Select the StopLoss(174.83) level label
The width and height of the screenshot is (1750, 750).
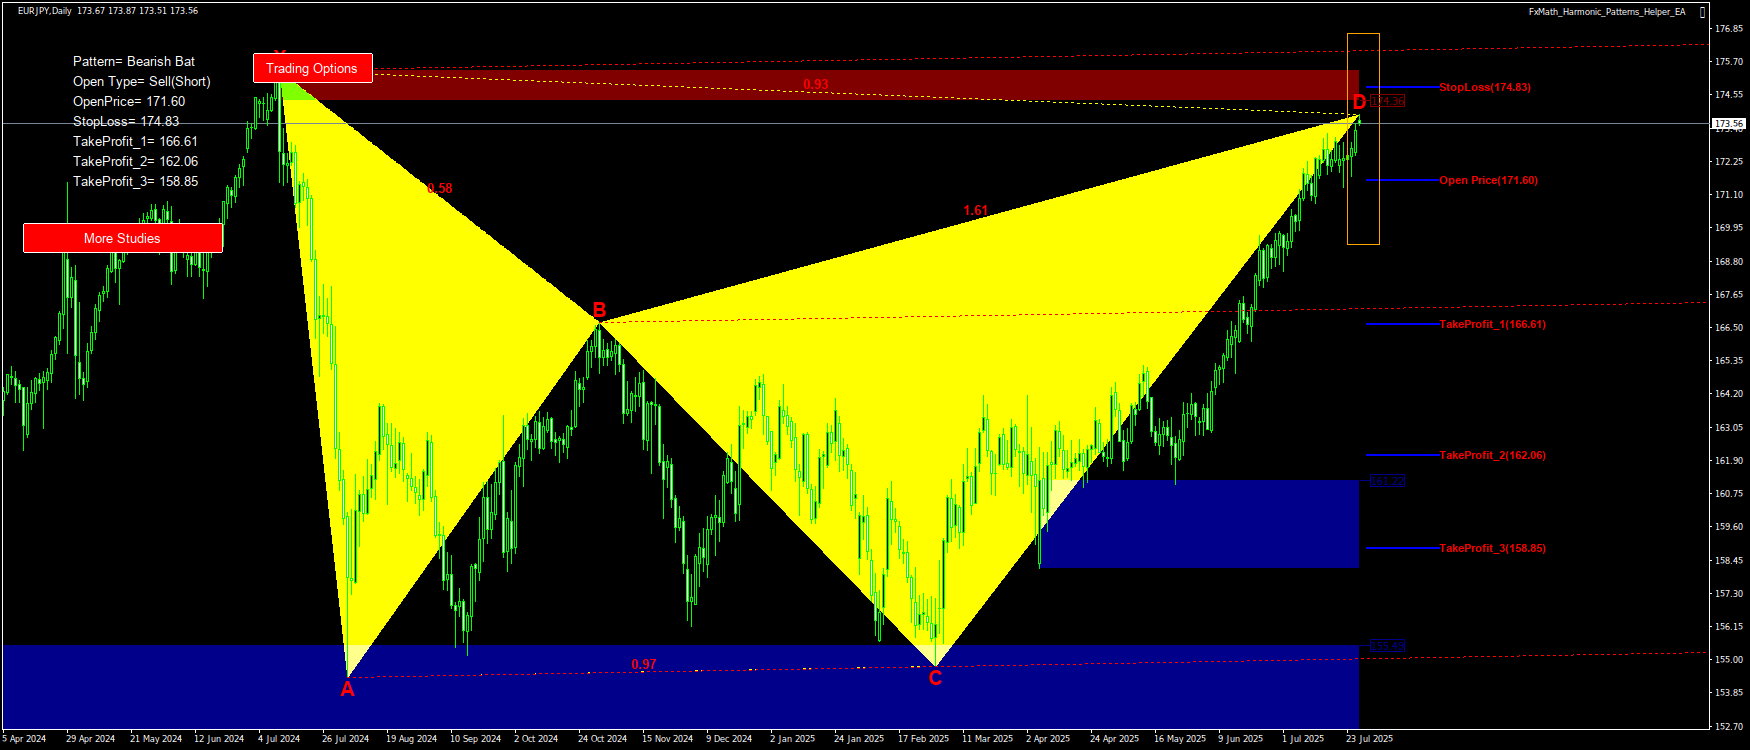click(1484, 87)
